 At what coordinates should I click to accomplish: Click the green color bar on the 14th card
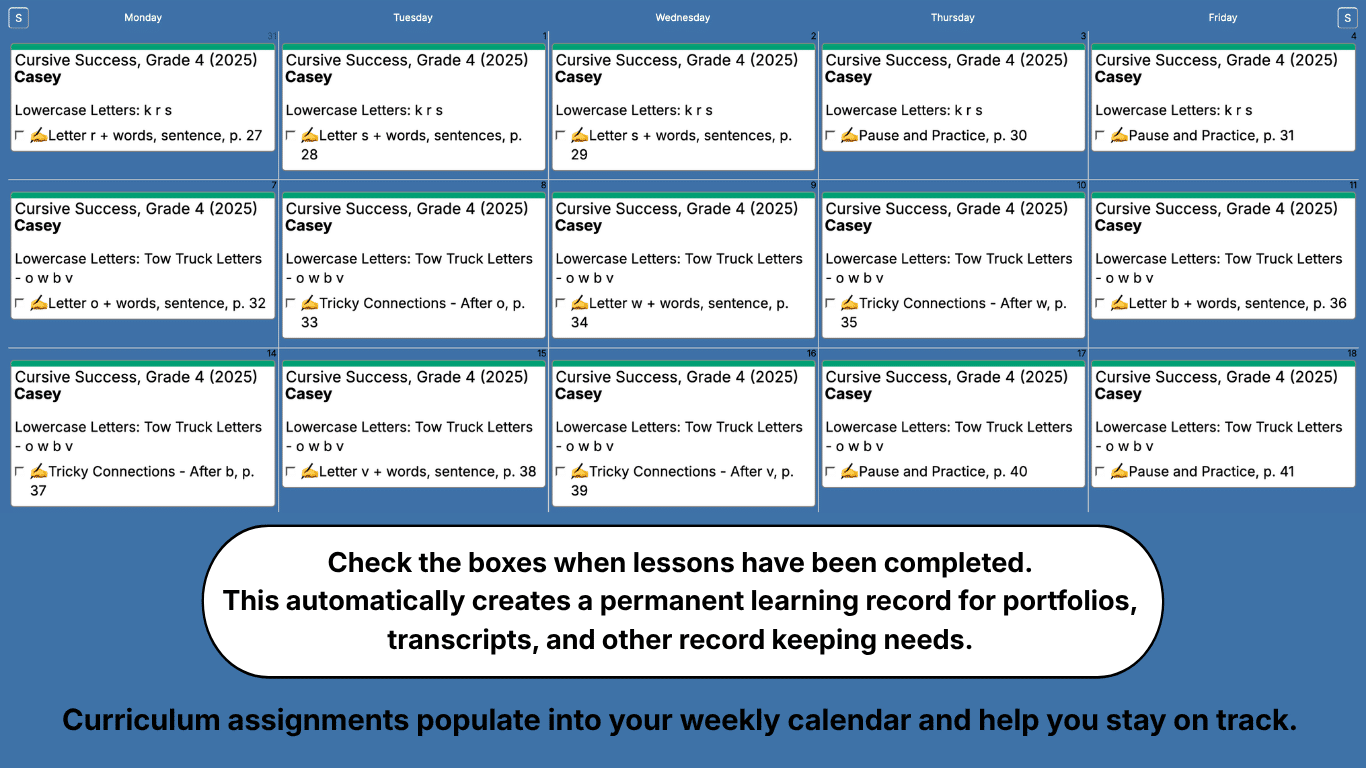[x=143, y=364]
